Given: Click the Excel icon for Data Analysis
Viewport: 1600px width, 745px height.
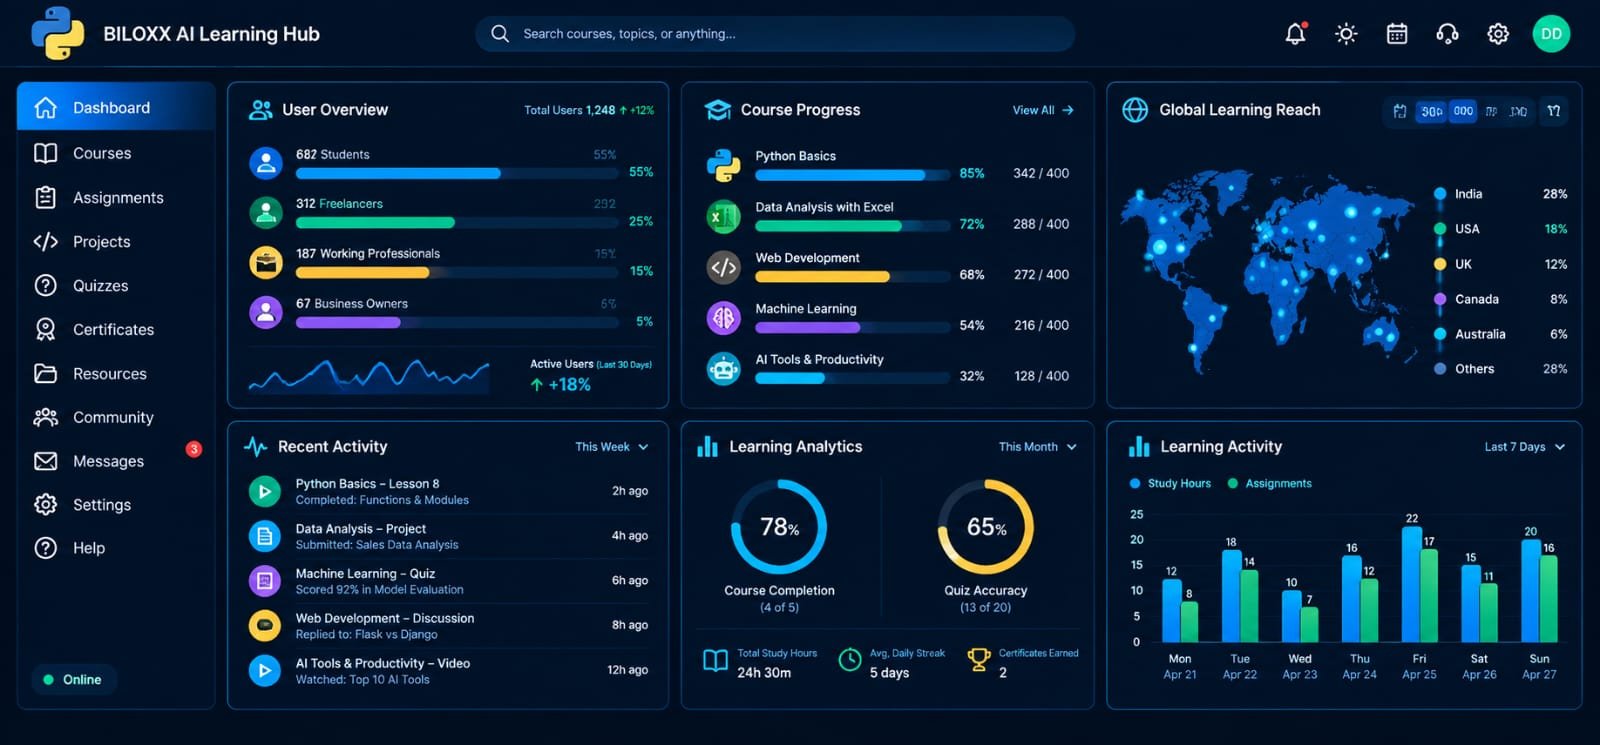Looking at the screenshot, I should 723,216.
